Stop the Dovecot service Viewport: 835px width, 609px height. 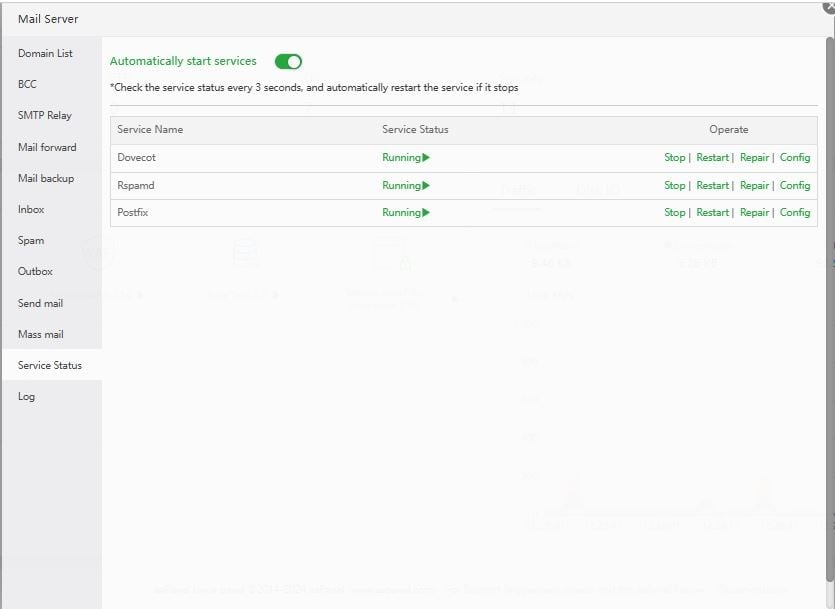(675, 158)
